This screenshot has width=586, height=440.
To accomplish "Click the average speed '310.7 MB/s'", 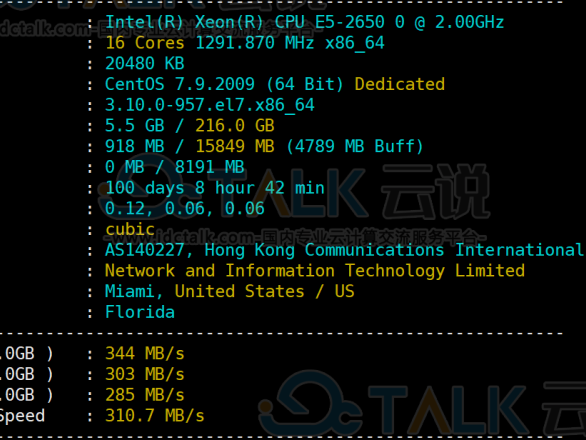I will [x=155, y=416].
